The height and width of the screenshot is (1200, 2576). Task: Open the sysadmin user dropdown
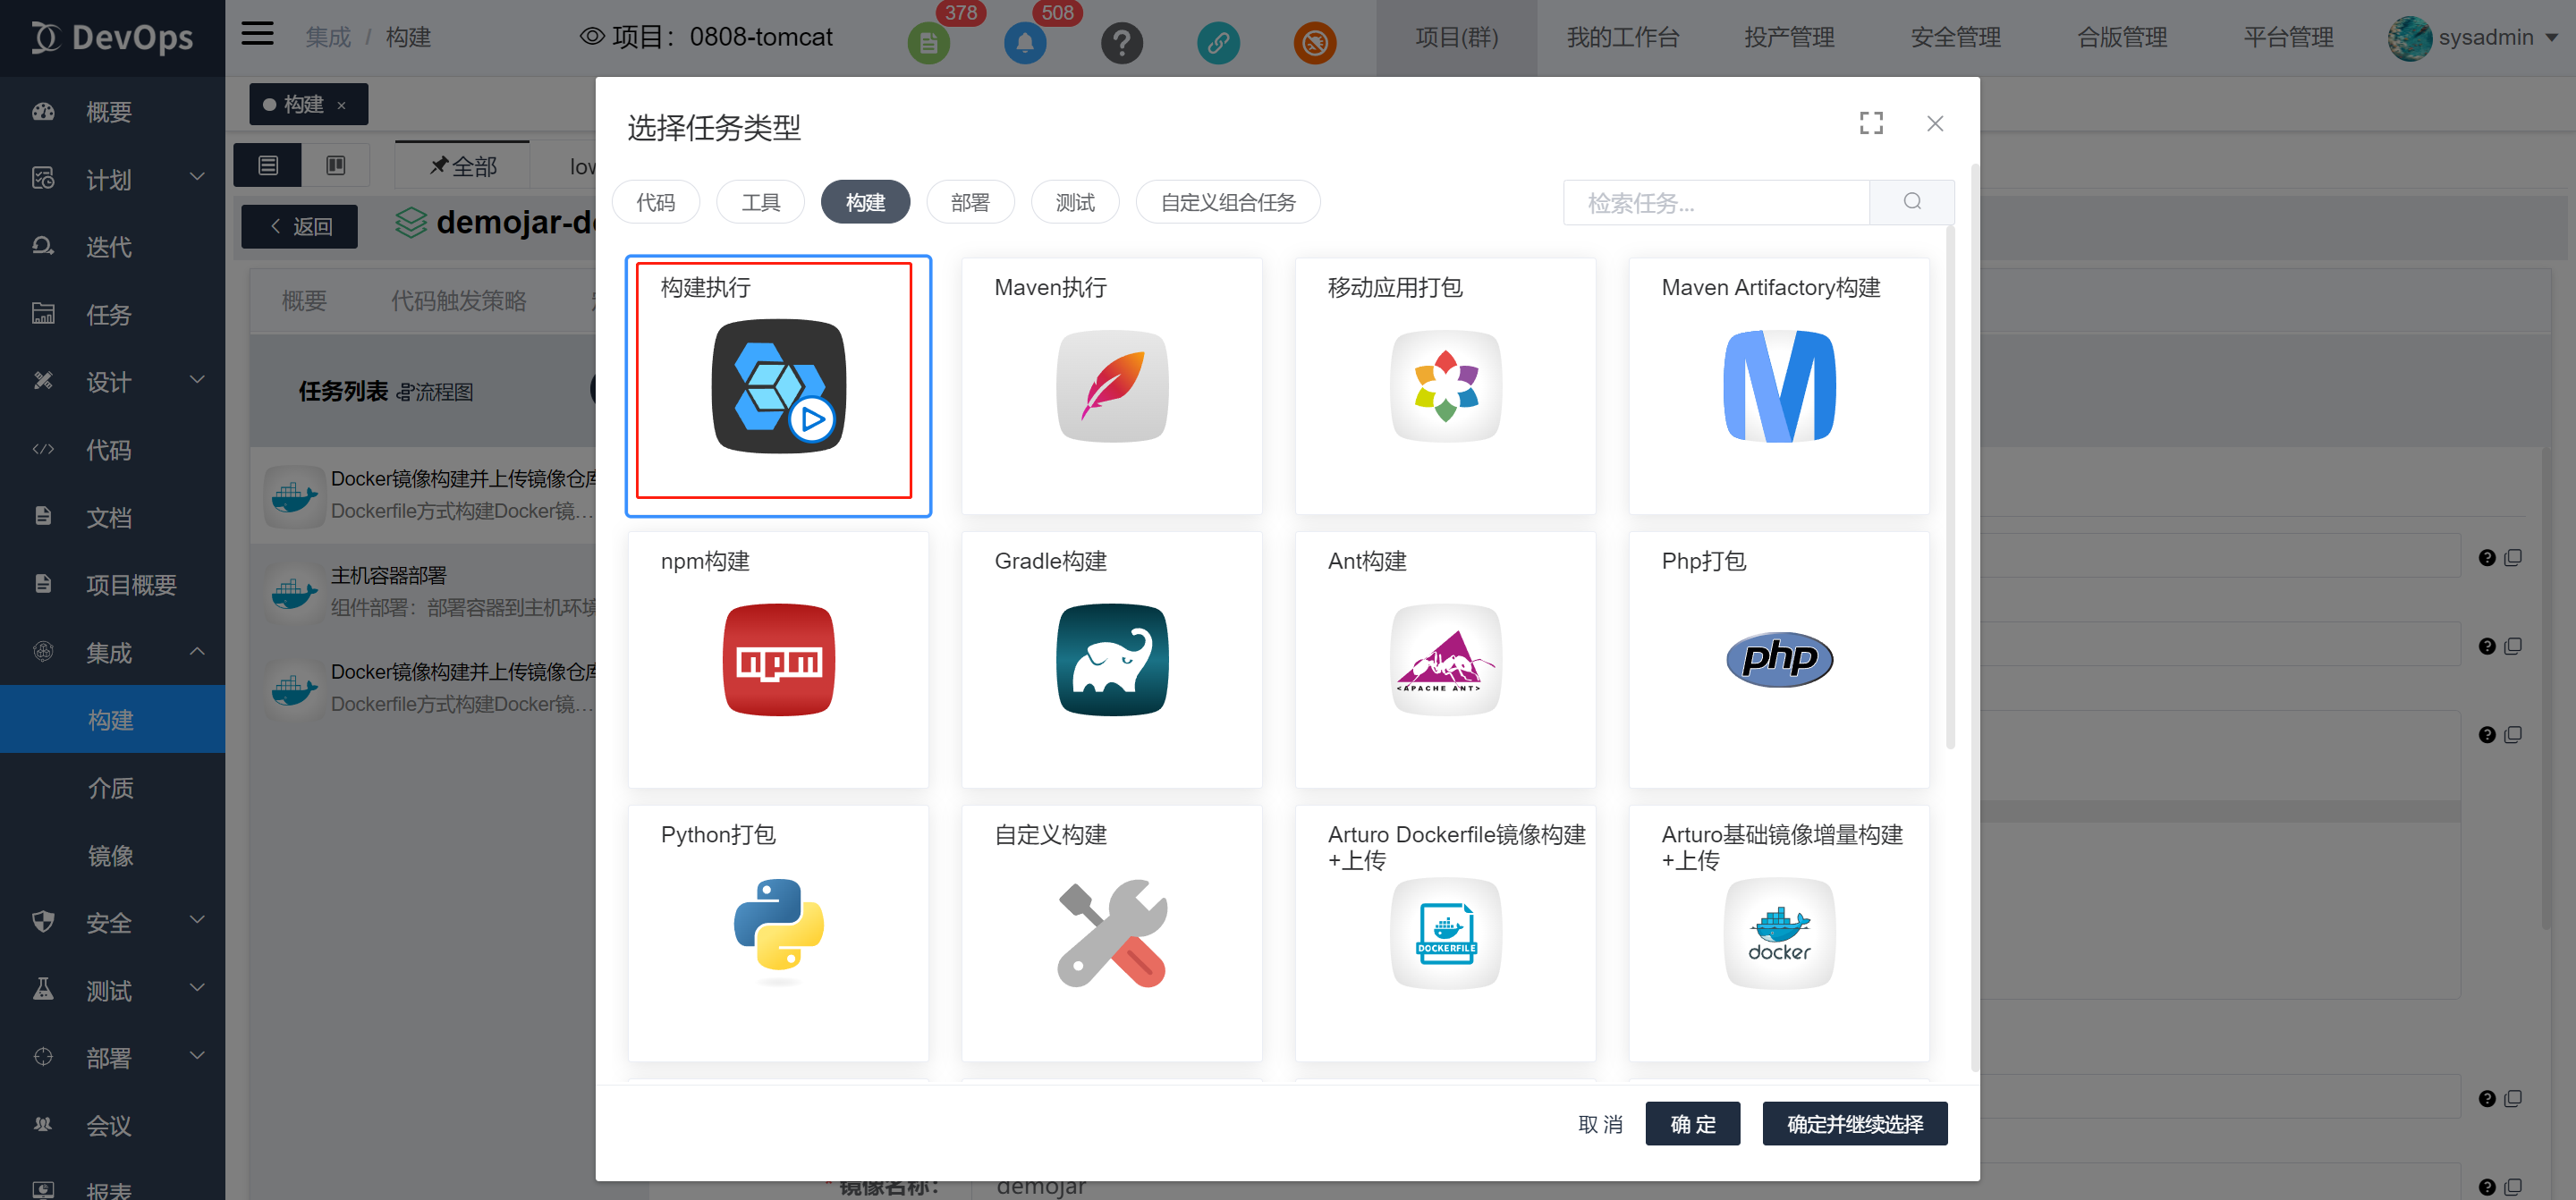pyautogui.click(x=2472, y=38)
